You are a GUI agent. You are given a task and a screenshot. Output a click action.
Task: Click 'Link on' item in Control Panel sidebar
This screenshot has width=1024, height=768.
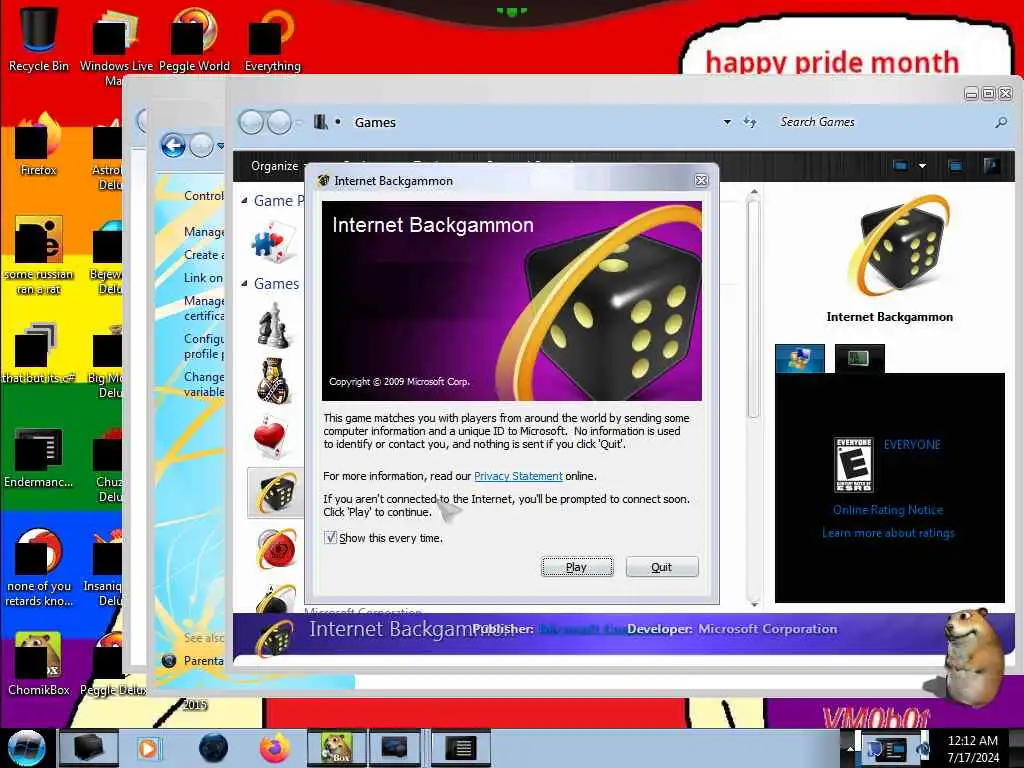(x=203, y=278)
